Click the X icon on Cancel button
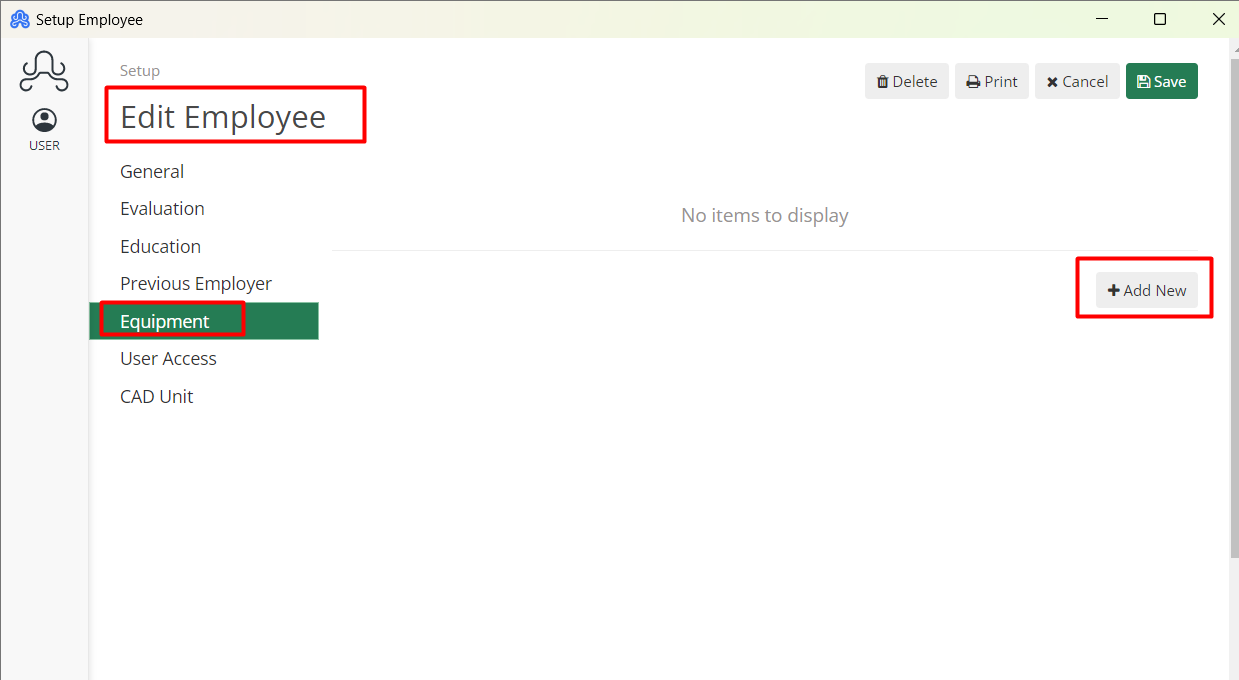 pyautogui.click(x=1053, y=81)
